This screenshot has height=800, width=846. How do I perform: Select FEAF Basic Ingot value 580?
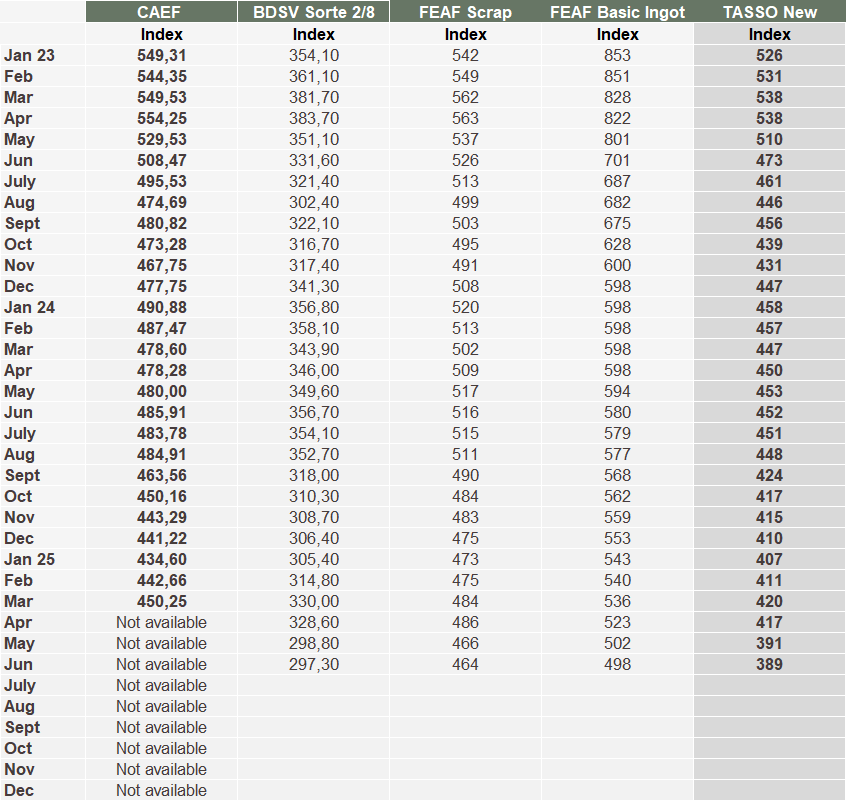pyautogui.click(x=617, y=413)
